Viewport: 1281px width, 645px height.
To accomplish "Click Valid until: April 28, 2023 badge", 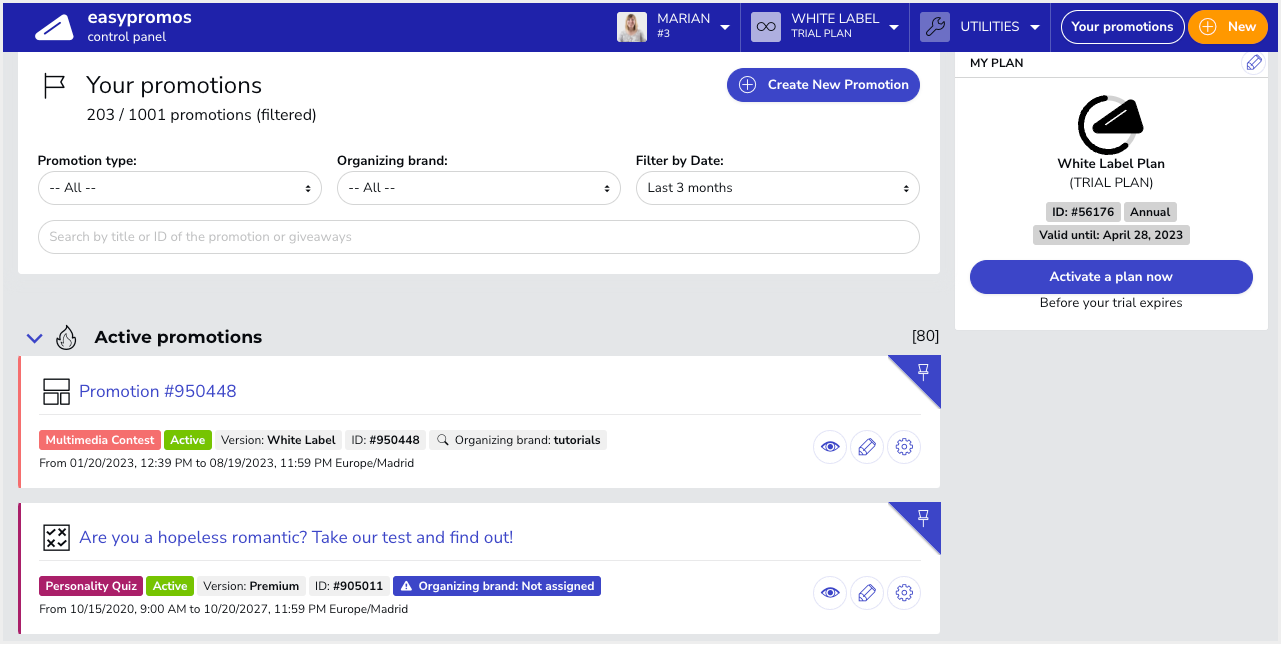I will pyautogui.click(x=1111, y=235).
